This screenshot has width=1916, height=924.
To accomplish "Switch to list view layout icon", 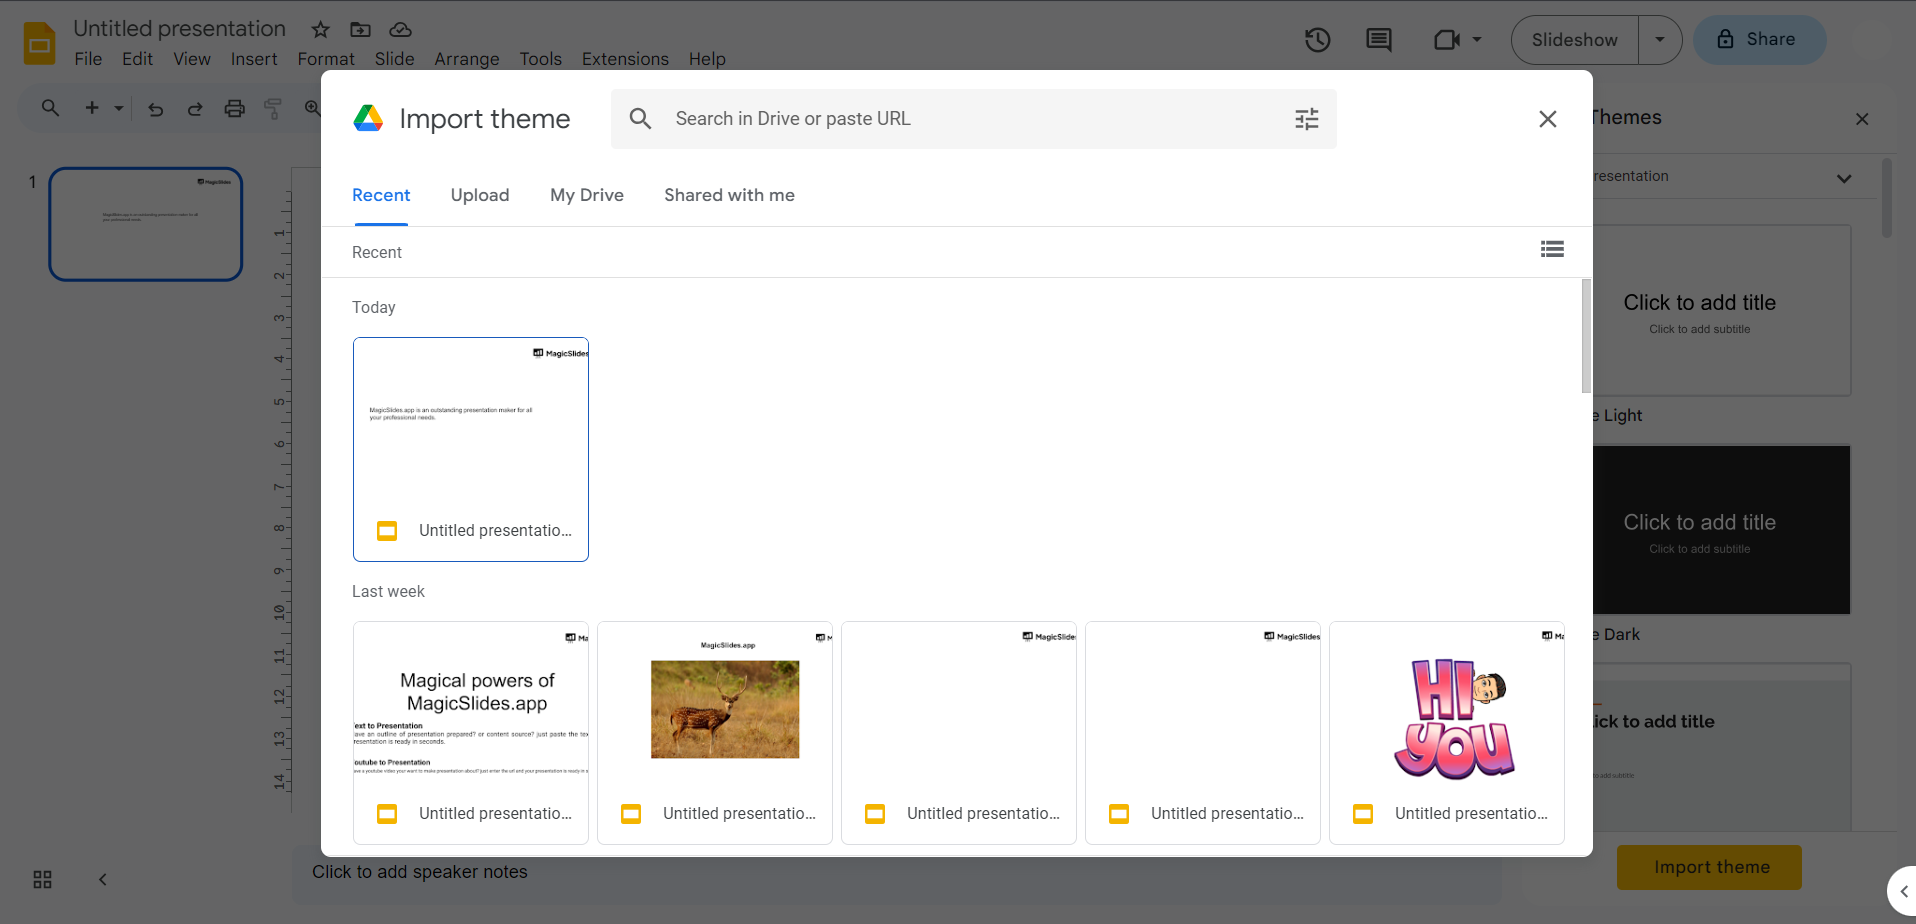I will pos(1551,250).
